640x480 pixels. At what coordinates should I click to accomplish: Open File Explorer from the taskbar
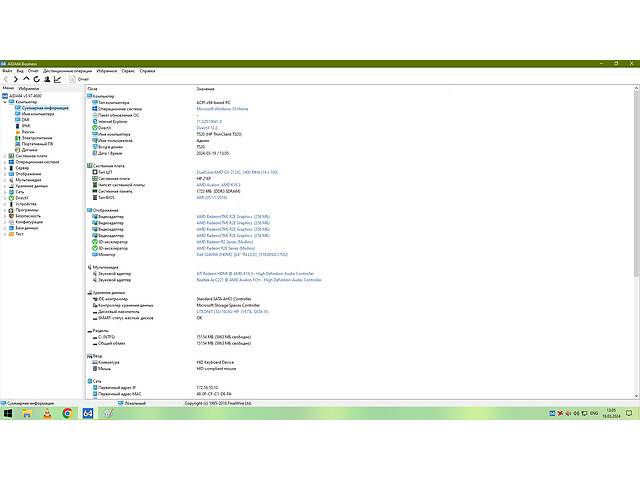pyautogui.click(x=27, y=413)
